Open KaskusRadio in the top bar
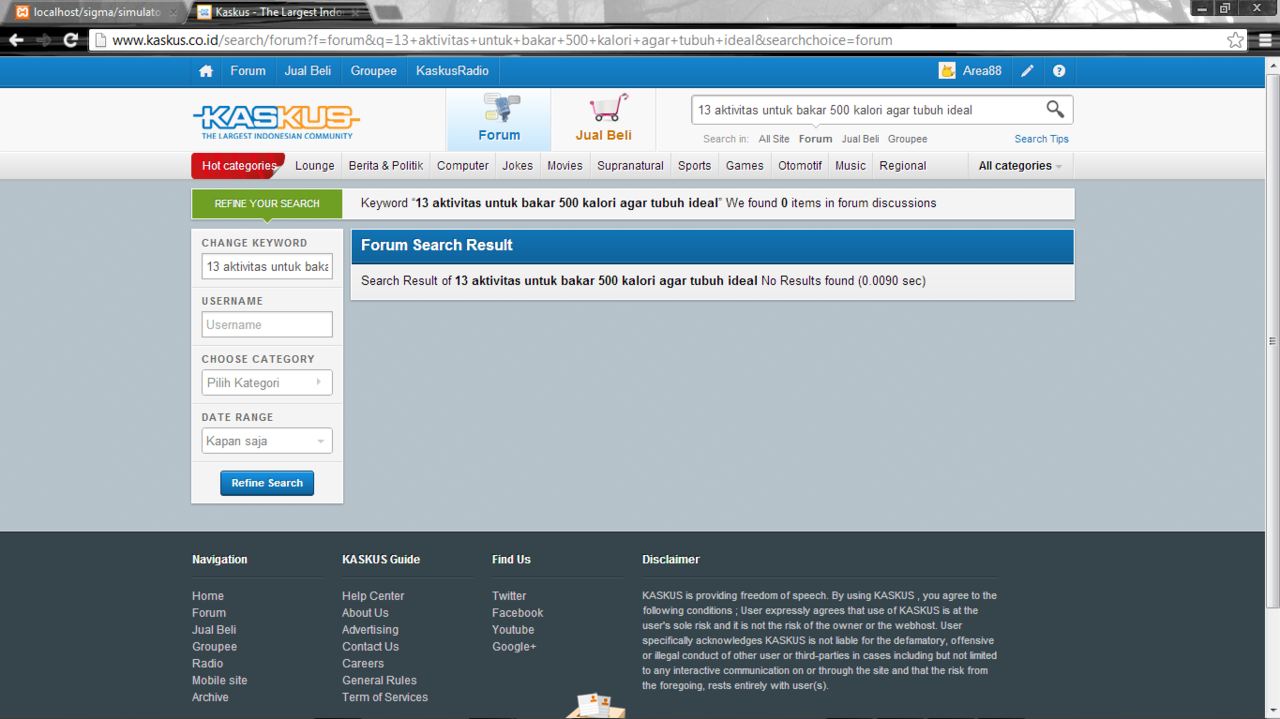The width and height of the screenshot is (1280, 719). 452,71
